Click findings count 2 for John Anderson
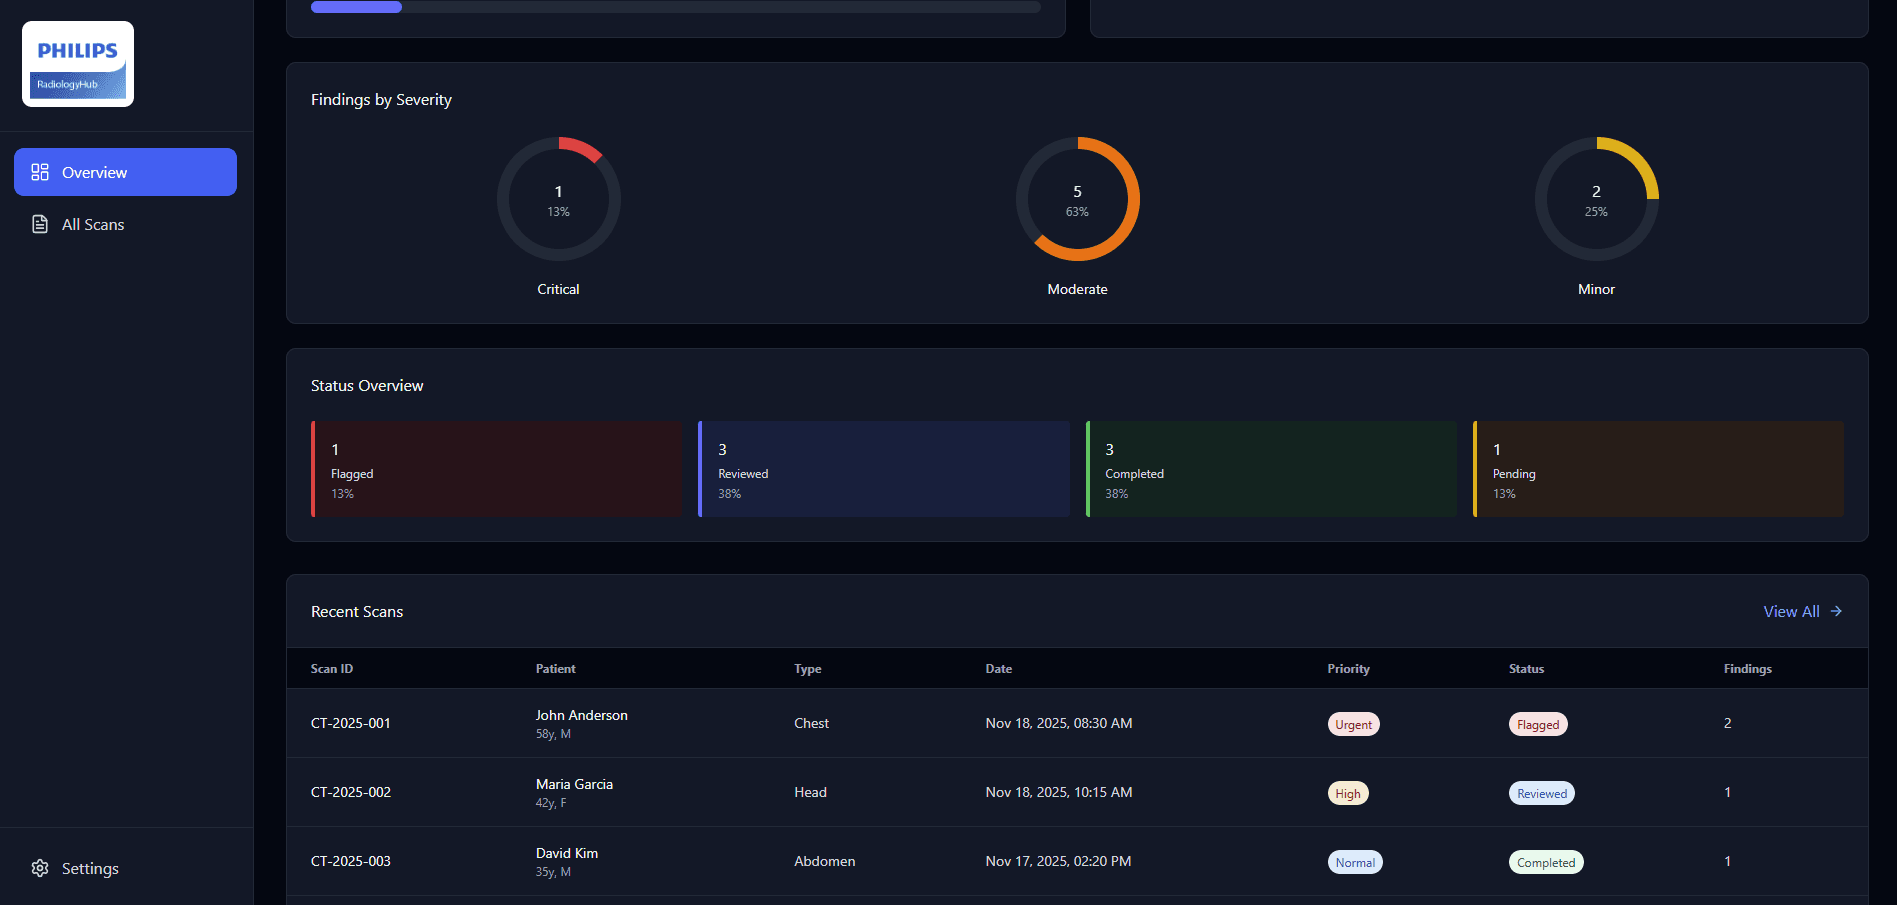Image resolution: width=1897 pixels, height=905 pixels. pos(1727,723)
